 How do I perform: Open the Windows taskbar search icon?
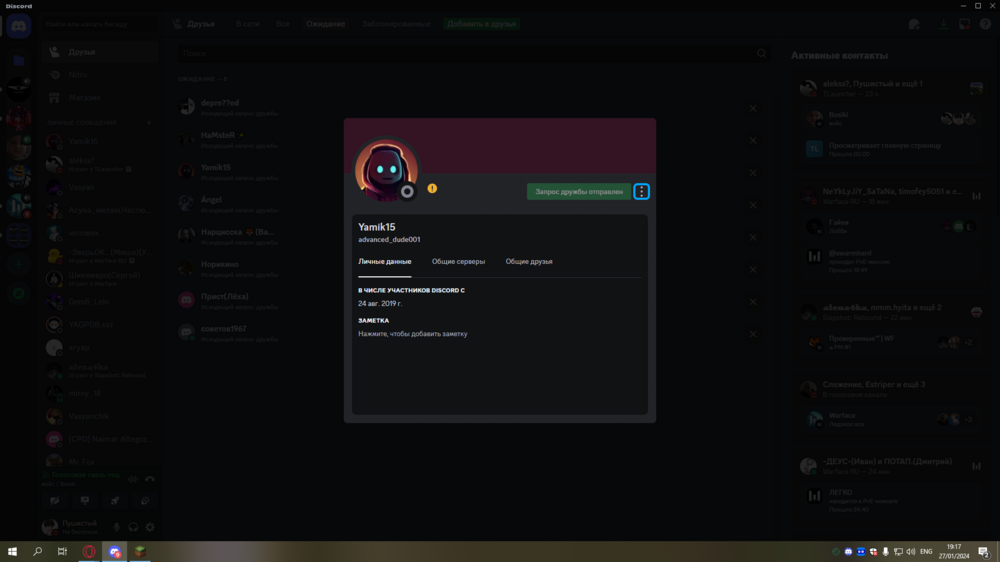tap(37, 552)
